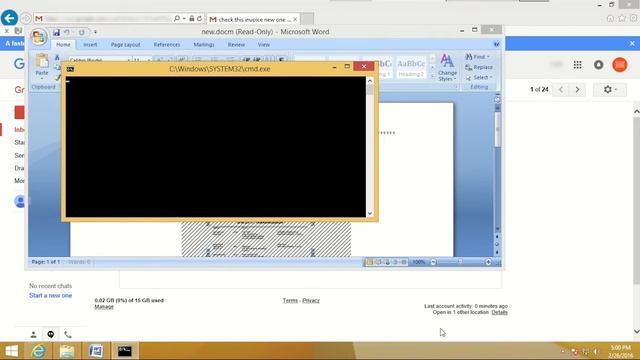Click the Word zoom slider handle
Image resolution: width=640 pixels, height=360 pixels.
460,262
